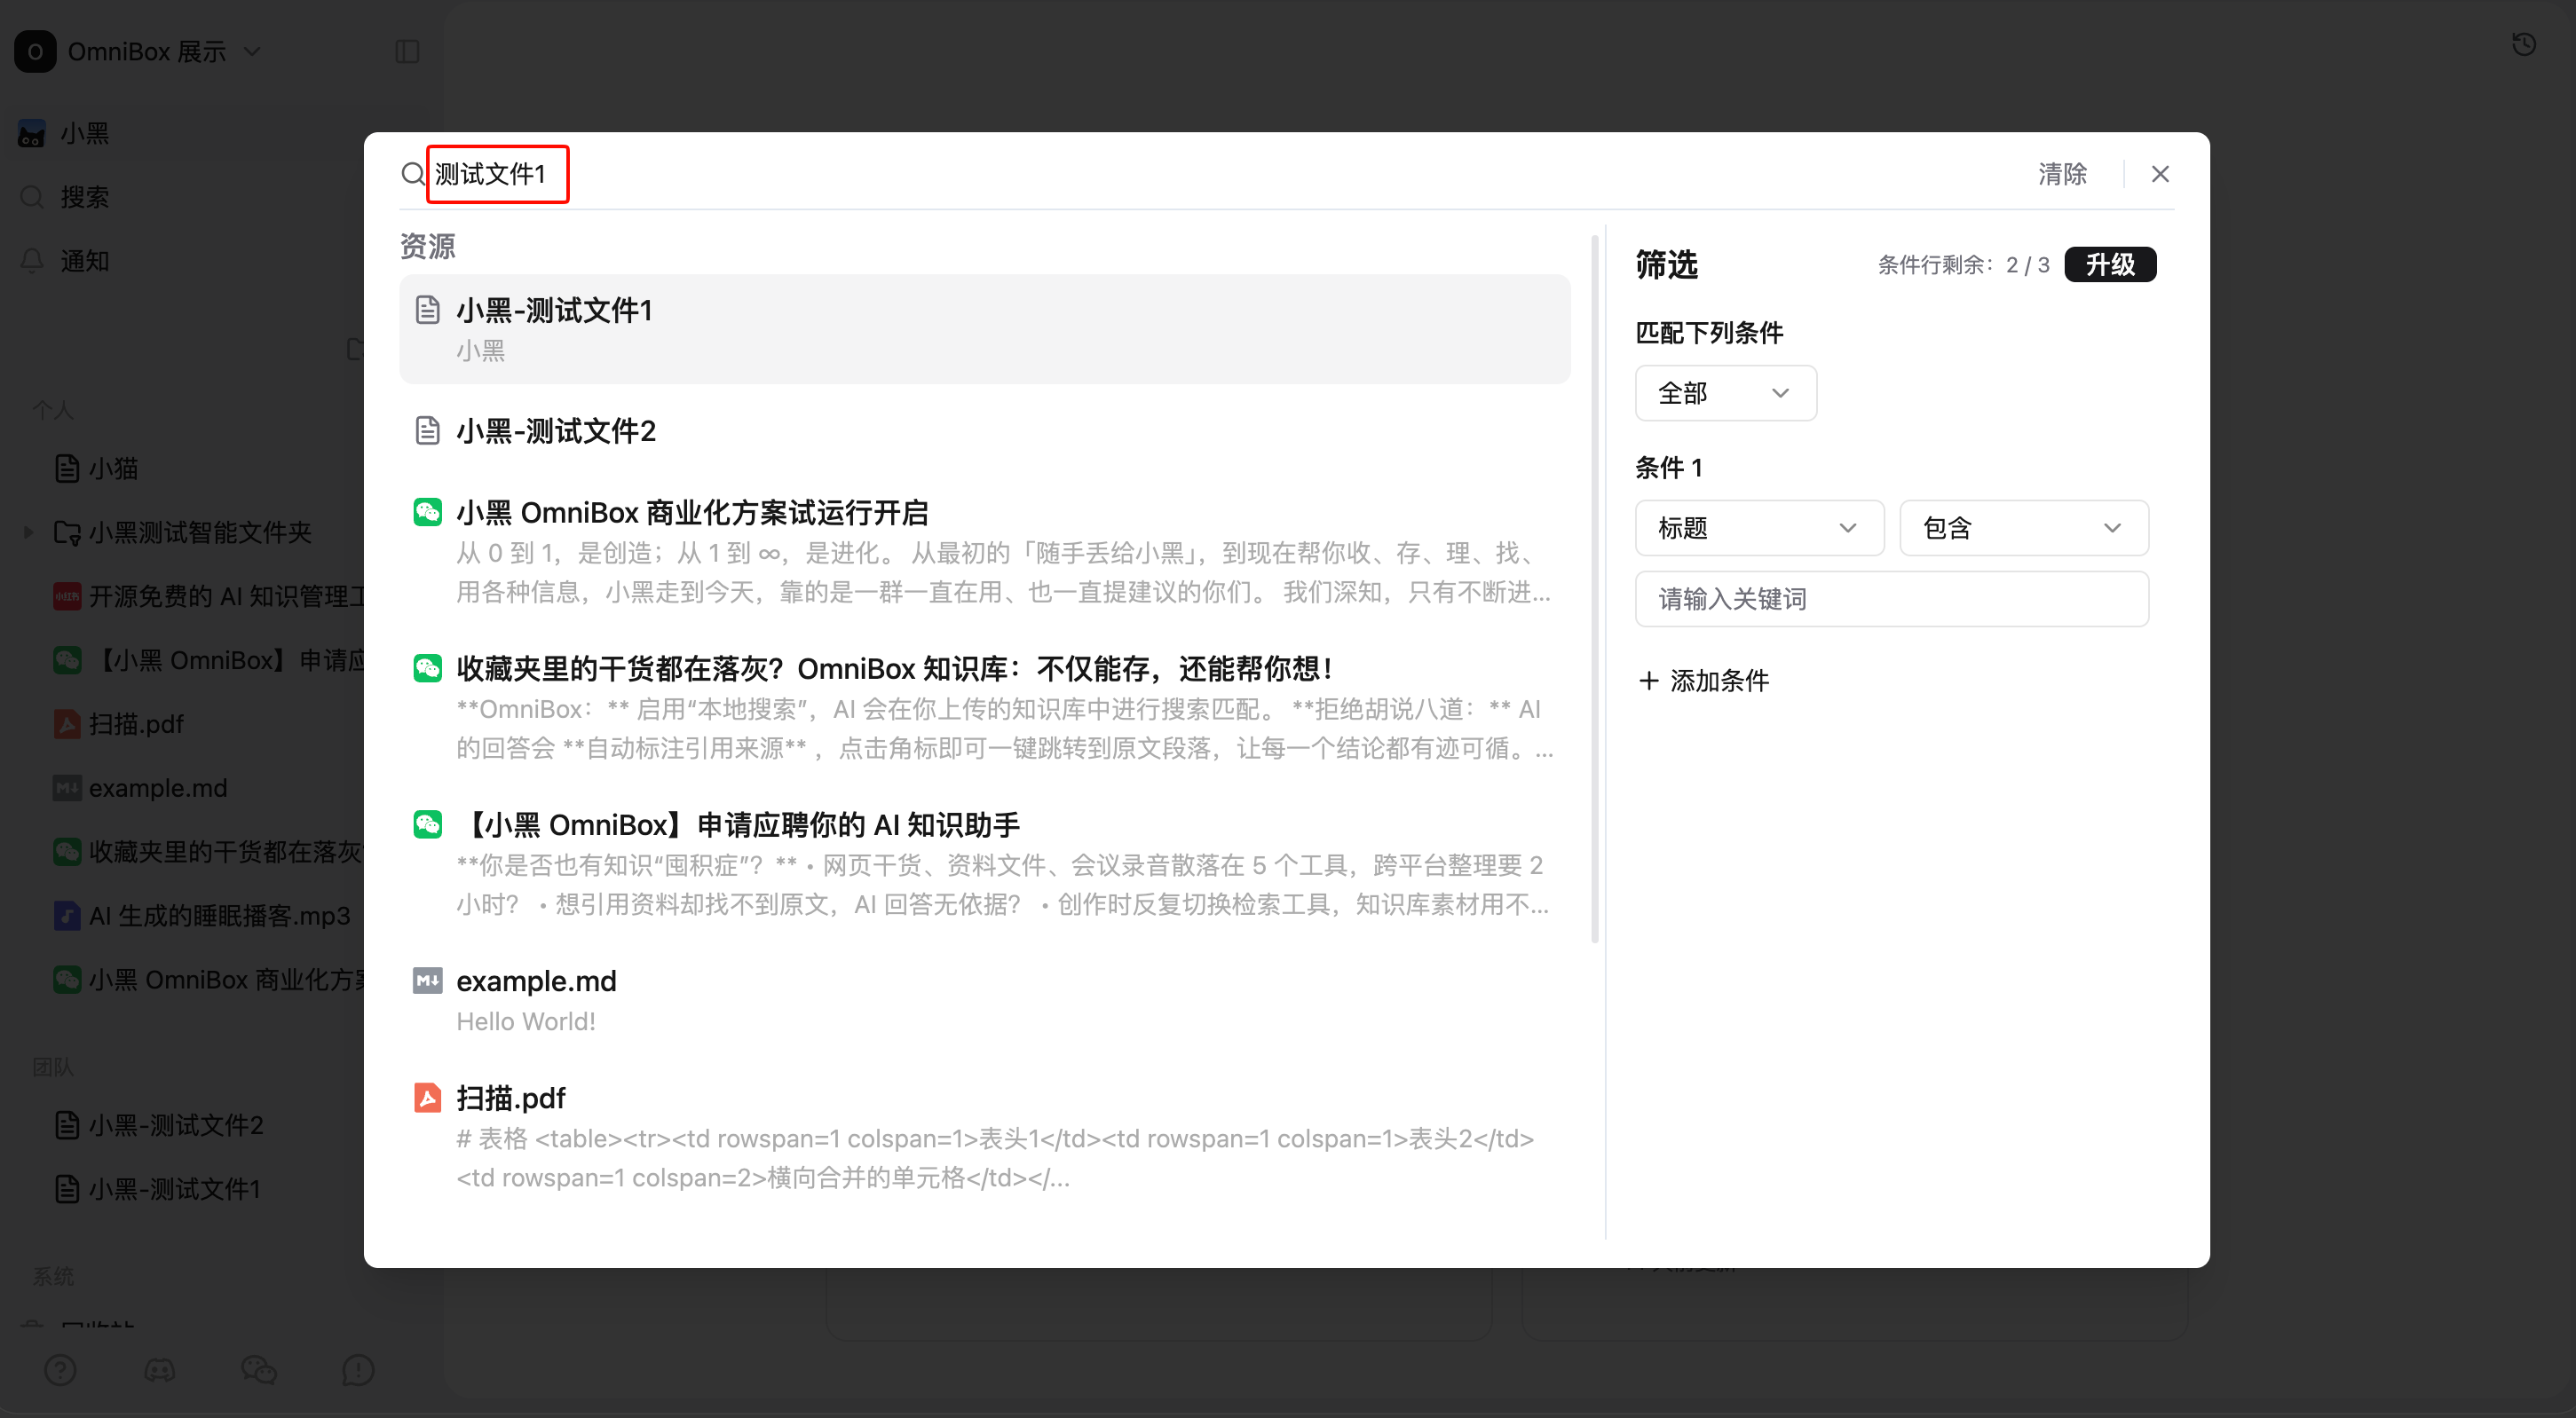Click the keyword input 请输入关键词

click(x=1891, y=599)
